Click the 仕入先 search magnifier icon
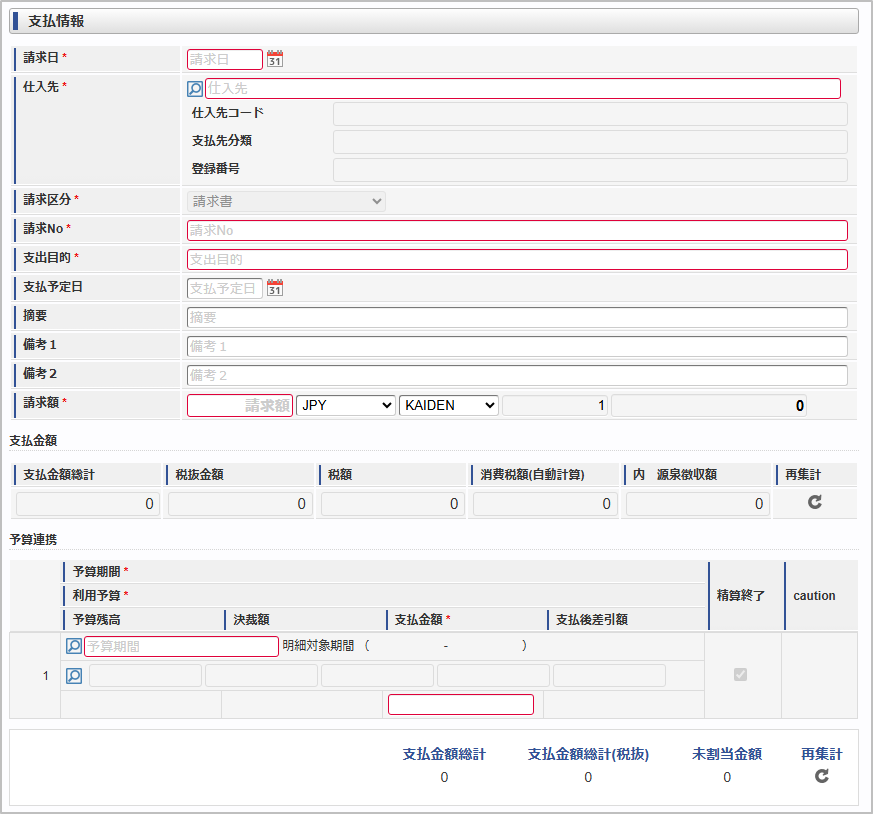 (x=195, y=89)
